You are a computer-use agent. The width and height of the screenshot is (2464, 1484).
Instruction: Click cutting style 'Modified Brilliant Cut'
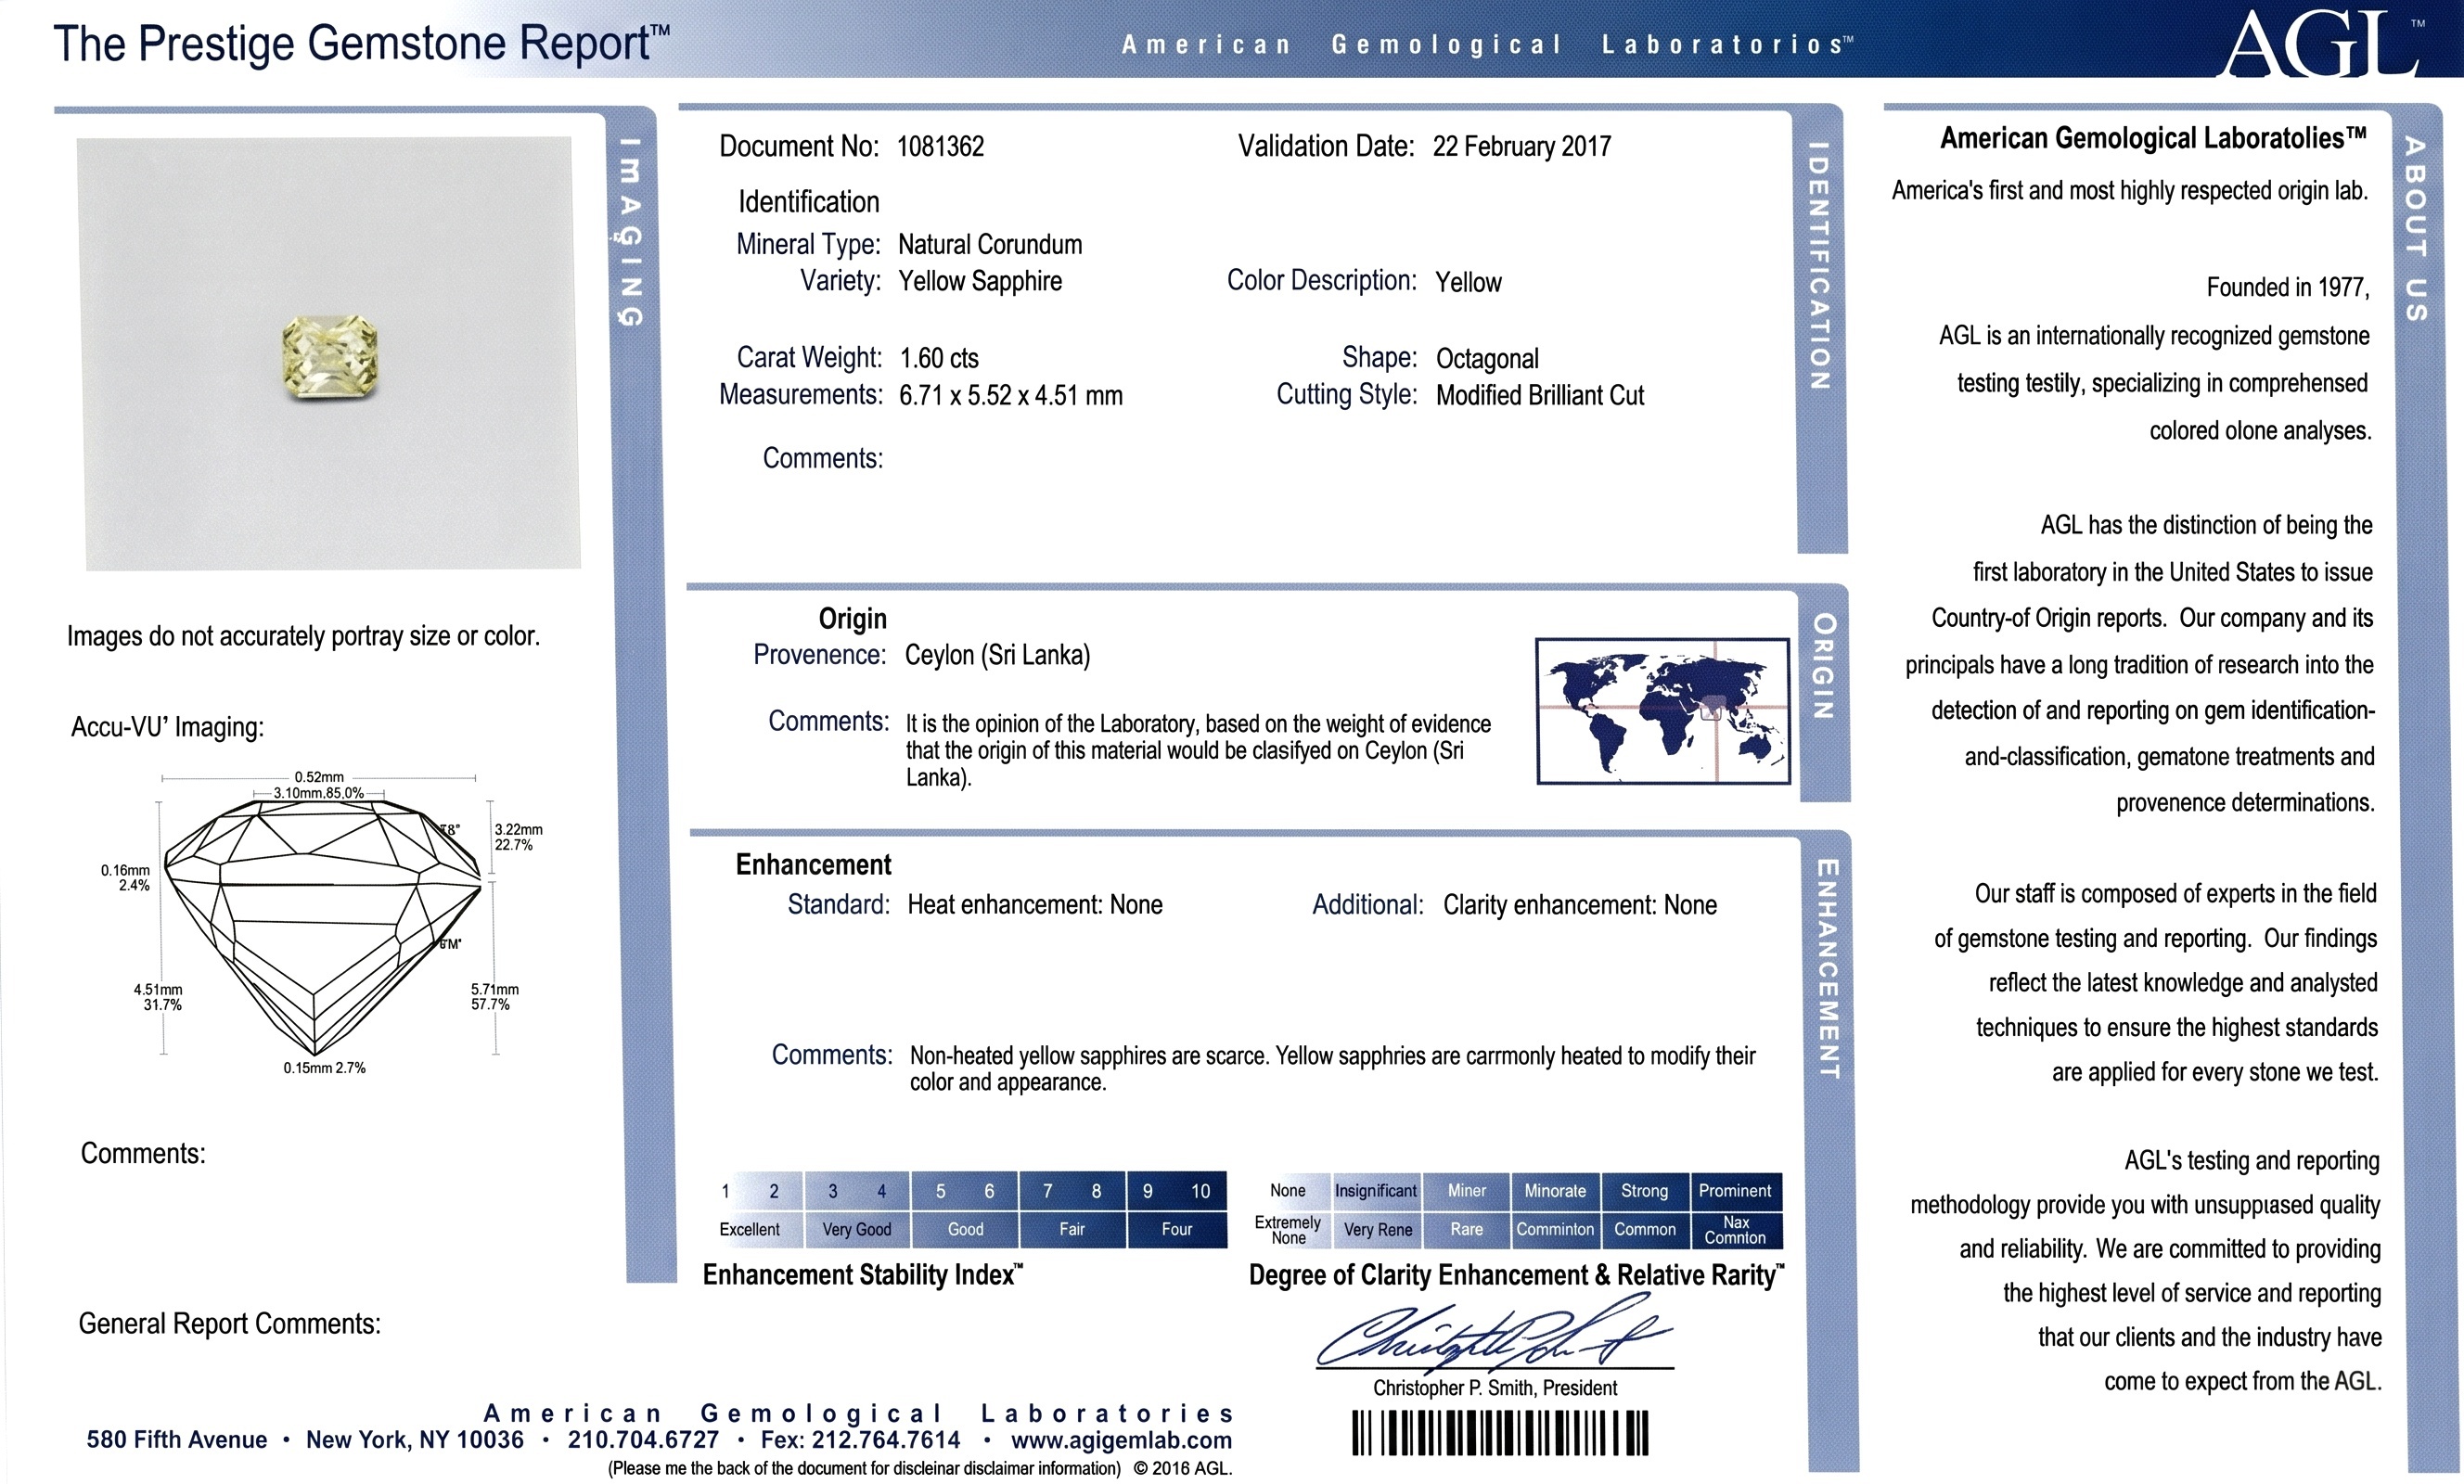(x=1540, y=395)
